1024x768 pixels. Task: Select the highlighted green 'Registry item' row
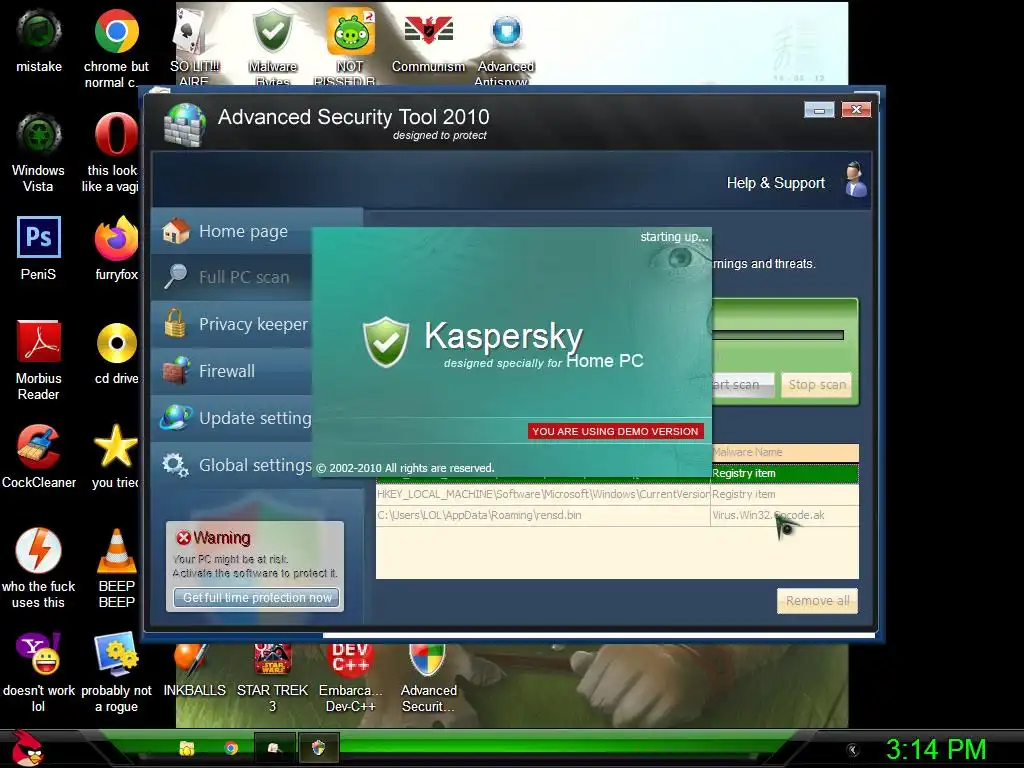(x=785, y=473)
